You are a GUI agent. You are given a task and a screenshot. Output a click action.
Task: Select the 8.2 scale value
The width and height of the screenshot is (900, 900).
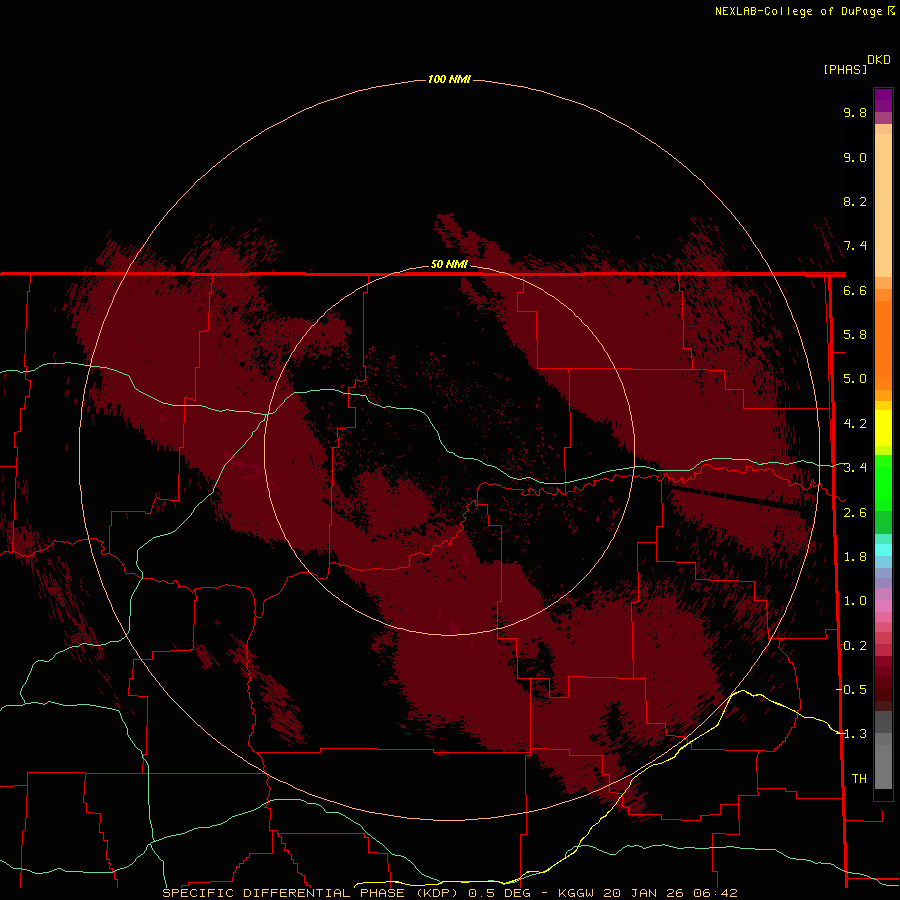[855, 201]
